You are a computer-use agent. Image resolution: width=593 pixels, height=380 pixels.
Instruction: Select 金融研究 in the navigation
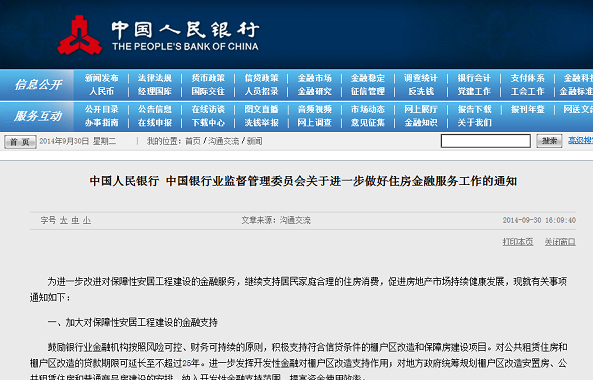coord(315,92)
